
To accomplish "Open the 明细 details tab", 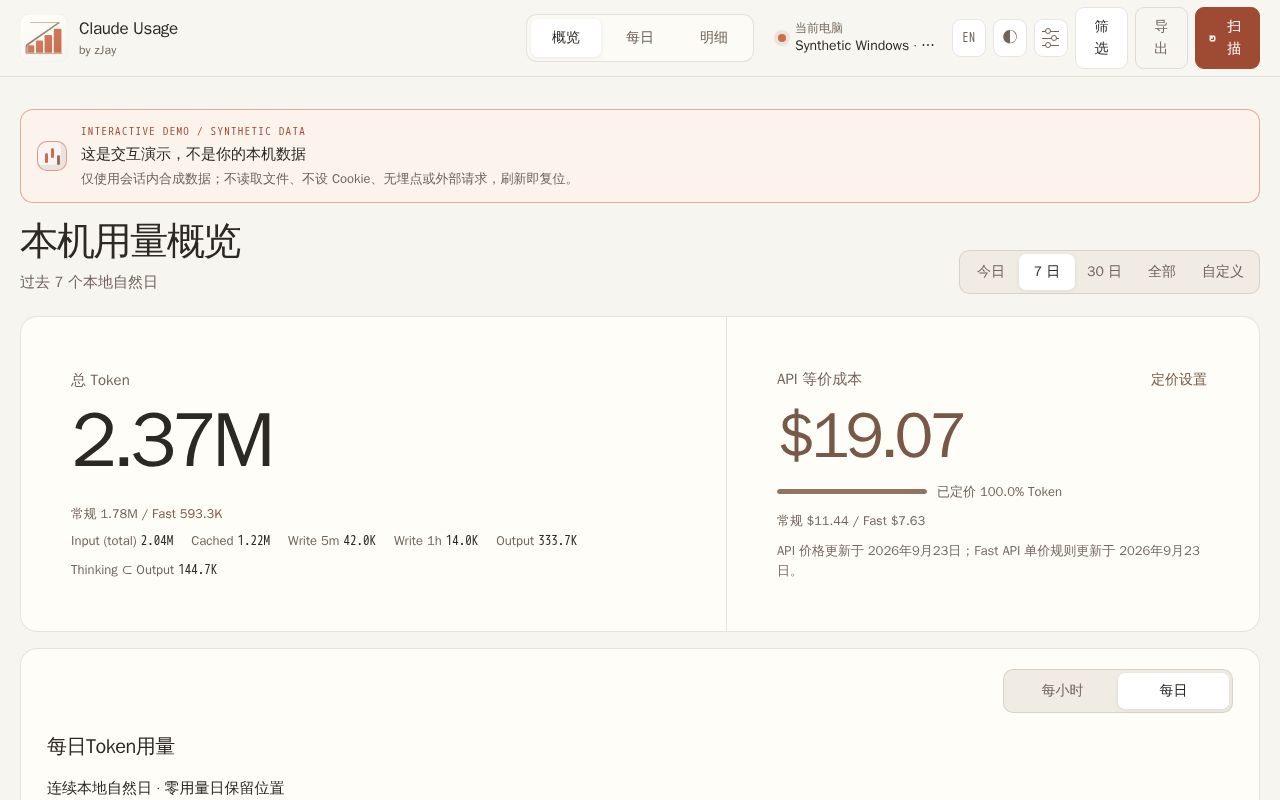I will tap(714, 38).
